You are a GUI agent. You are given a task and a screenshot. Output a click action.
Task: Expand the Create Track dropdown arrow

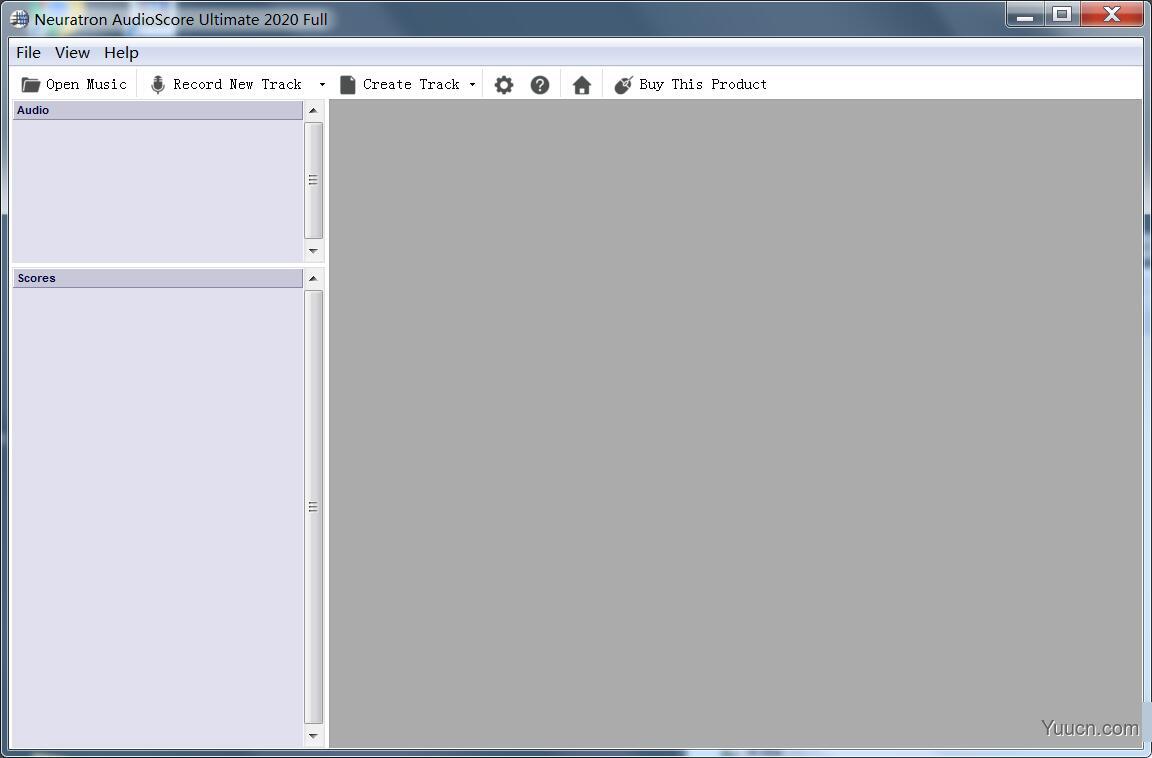tap(472, 84)
